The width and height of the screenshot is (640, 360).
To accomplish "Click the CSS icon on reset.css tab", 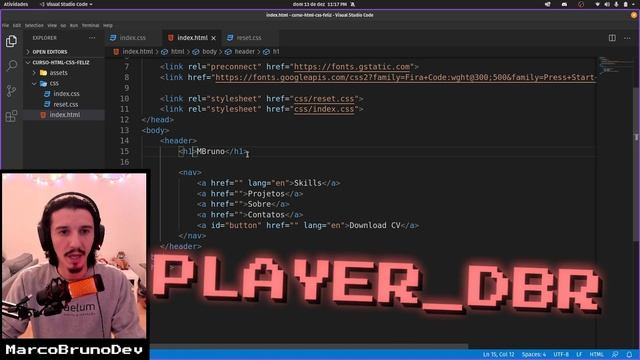I will [230, 38].
